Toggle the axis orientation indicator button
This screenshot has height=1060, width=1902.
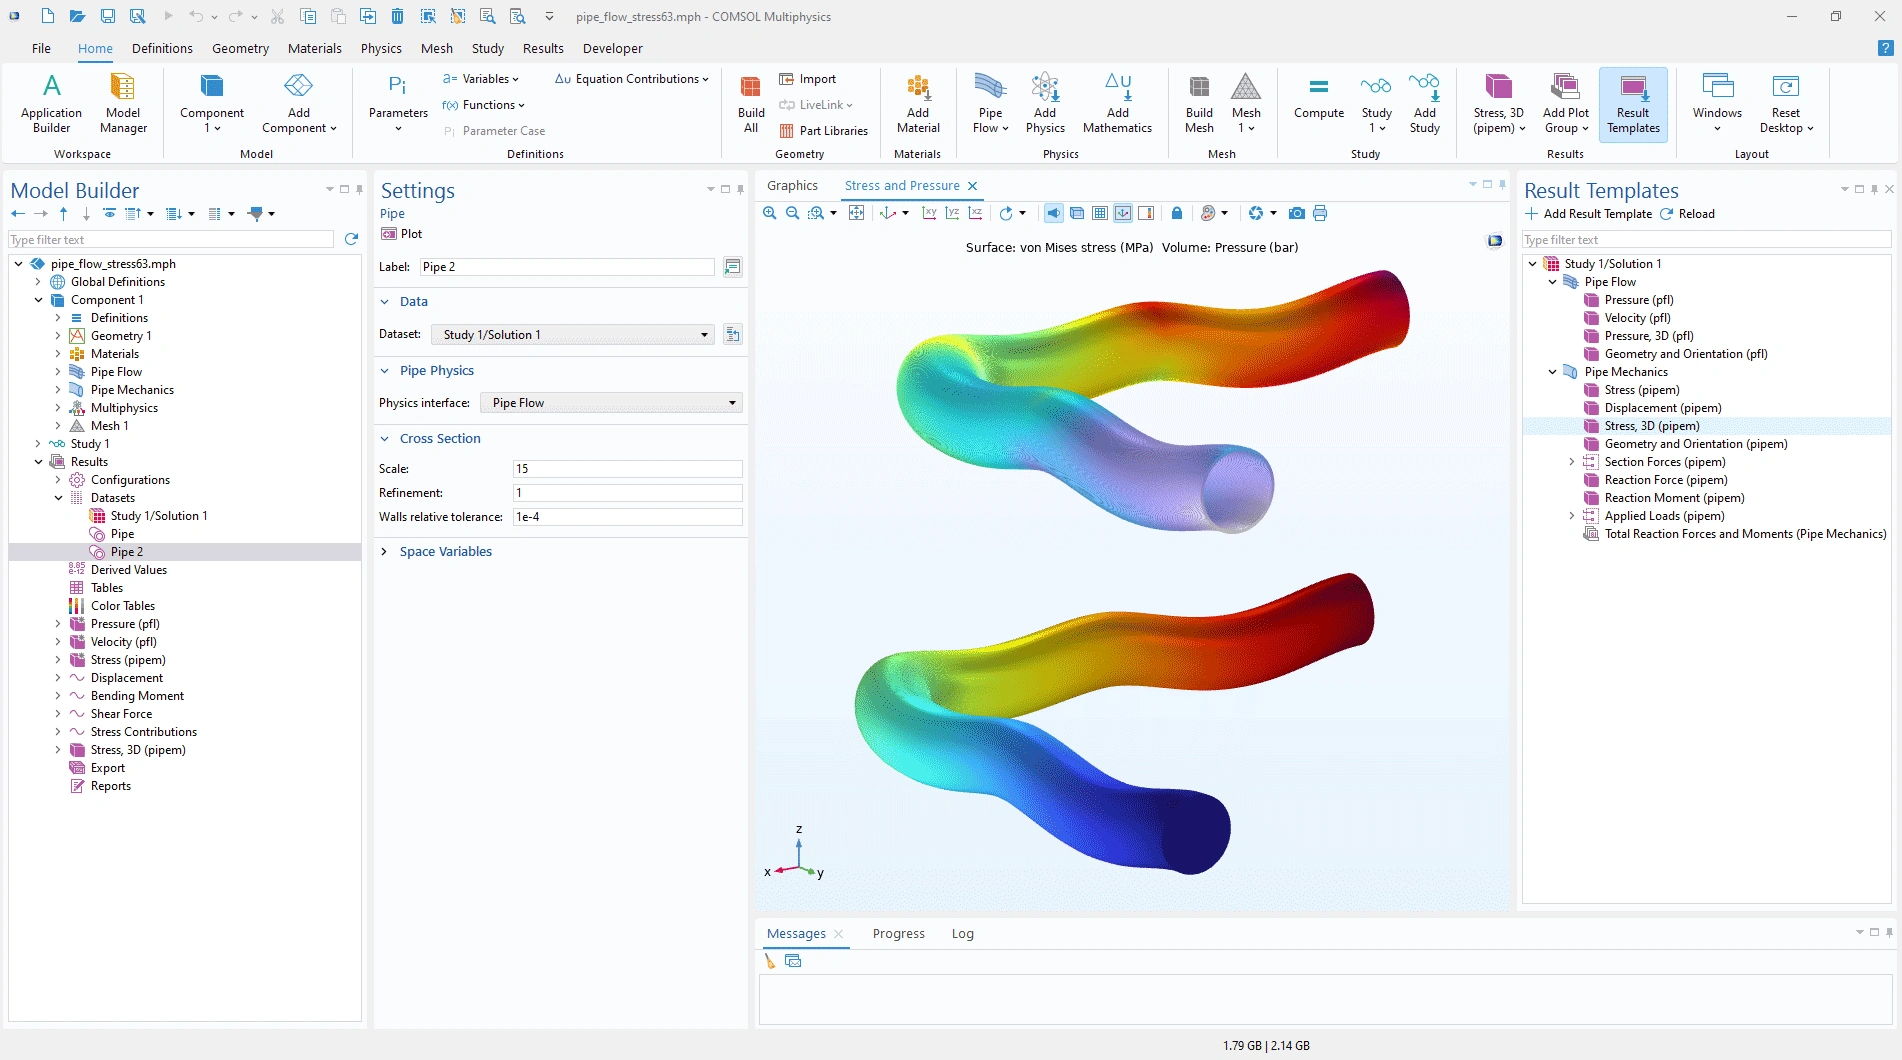[1123, 213]
